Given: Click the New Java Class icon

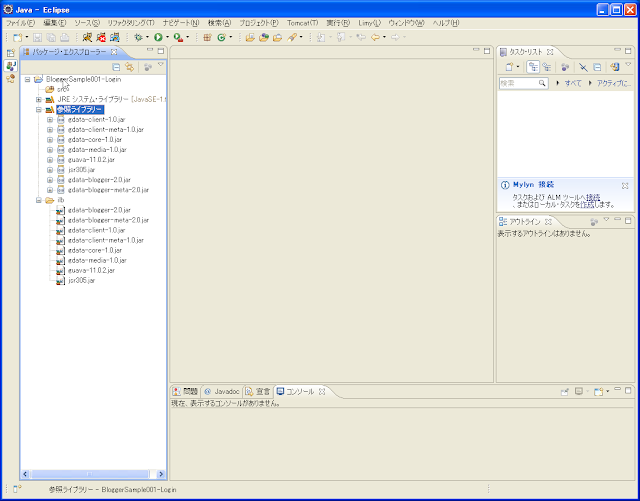Looking at the screenshot, I should pos(222,38).
